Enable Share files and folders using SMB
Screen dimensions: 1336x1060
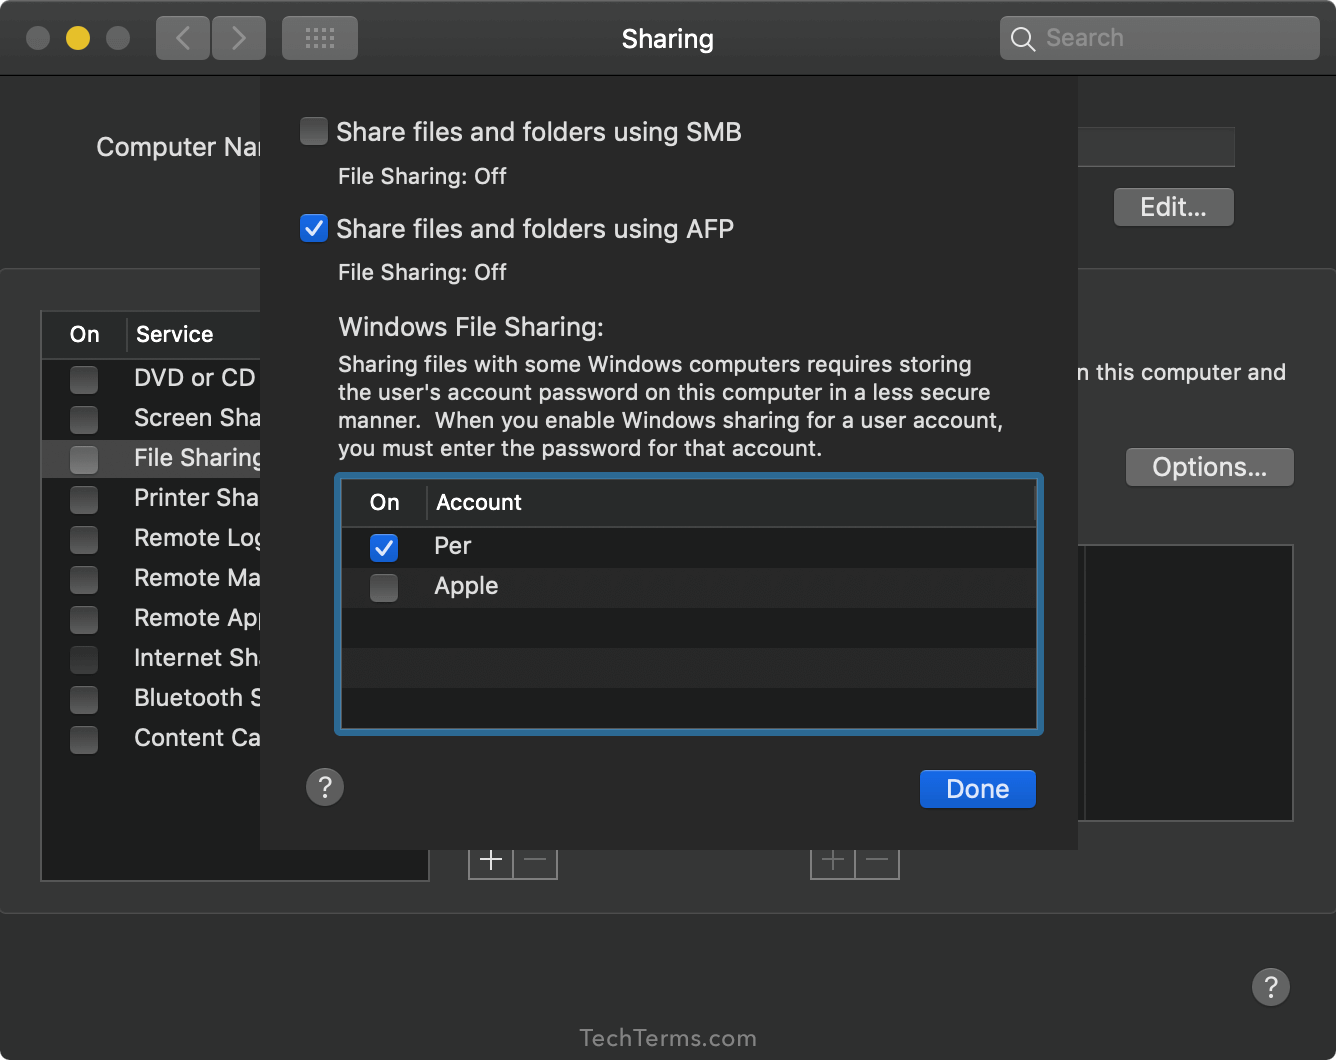[x=313, y=131]
